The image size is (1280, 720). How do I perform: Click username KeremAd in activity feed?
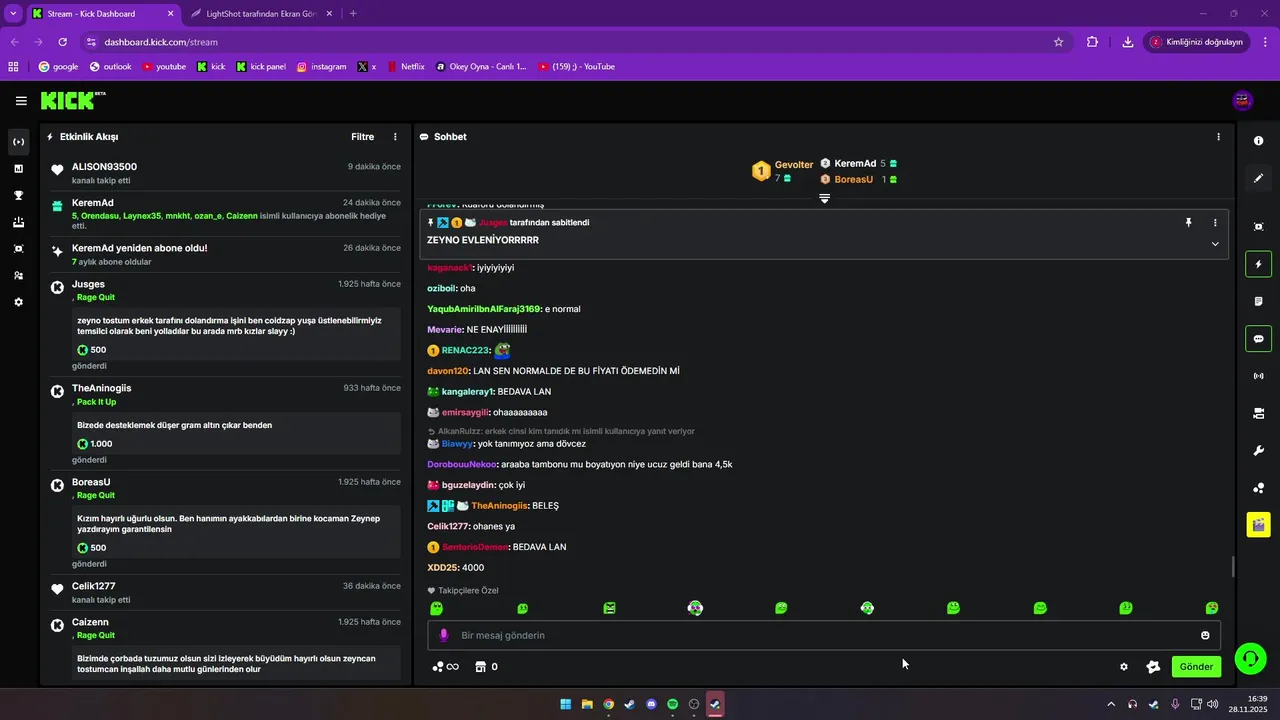[93, 203]
